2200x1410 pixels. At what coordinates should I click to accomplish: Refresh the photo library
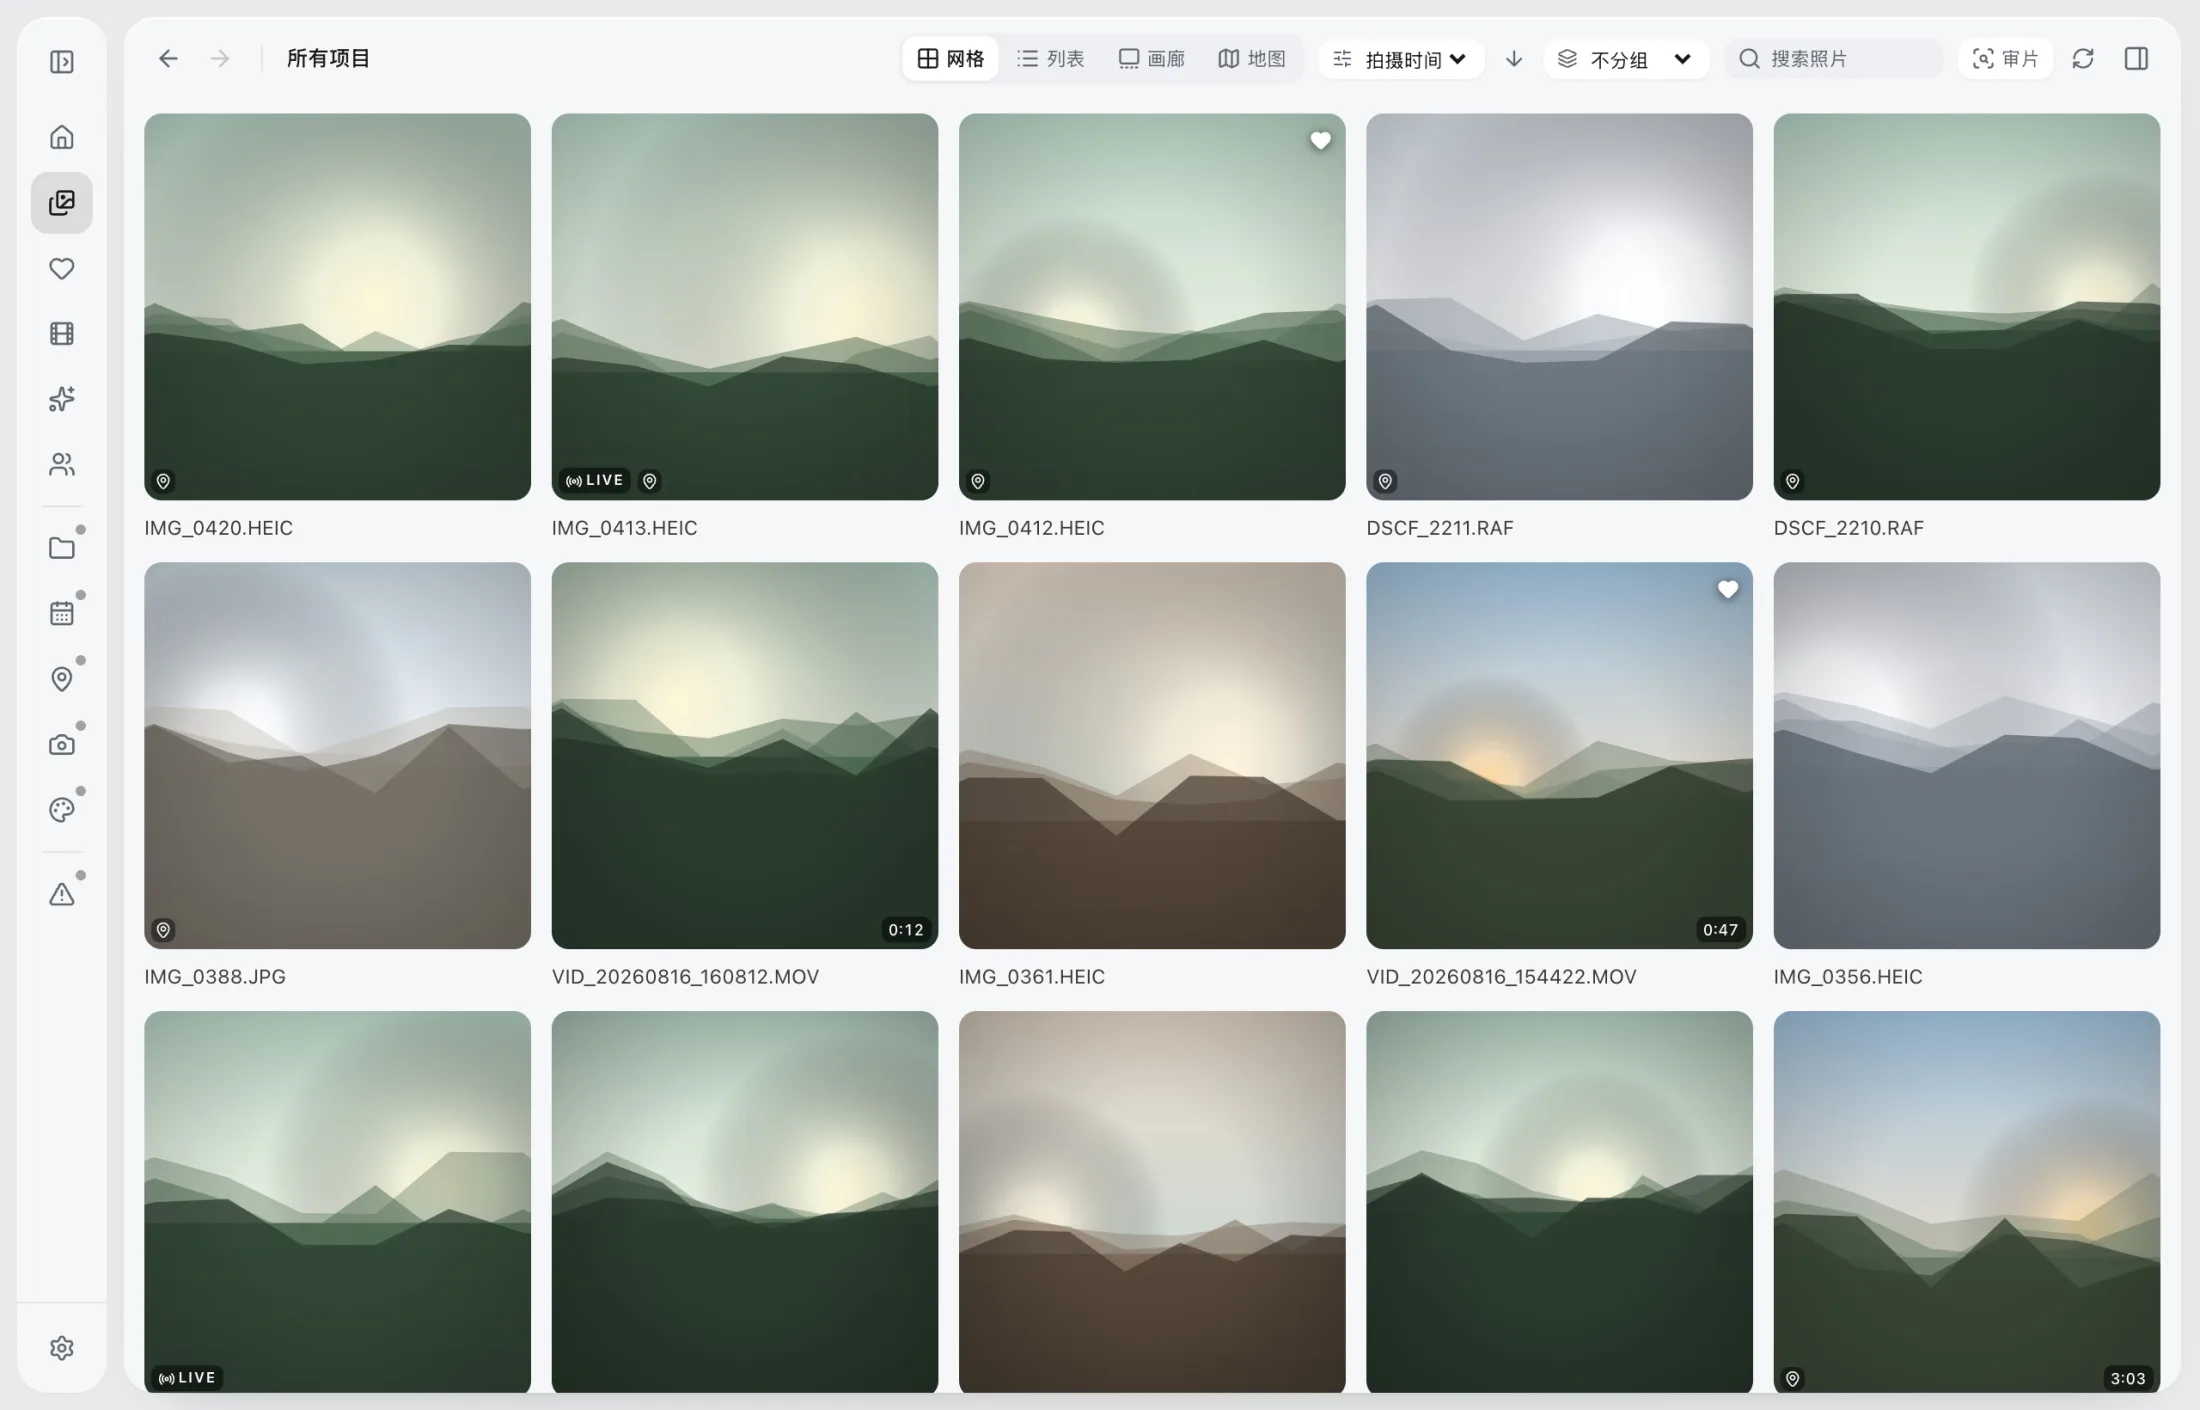2083,59
